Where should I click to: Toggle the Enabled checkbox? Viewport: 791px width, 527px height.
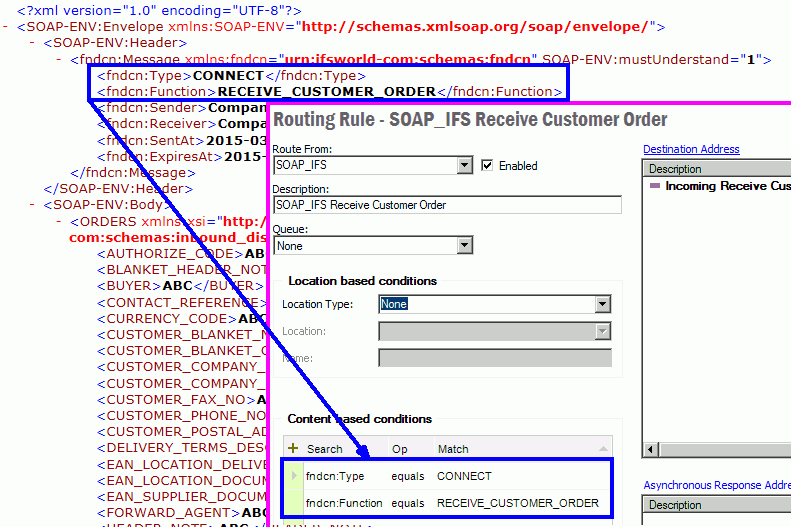487,166
